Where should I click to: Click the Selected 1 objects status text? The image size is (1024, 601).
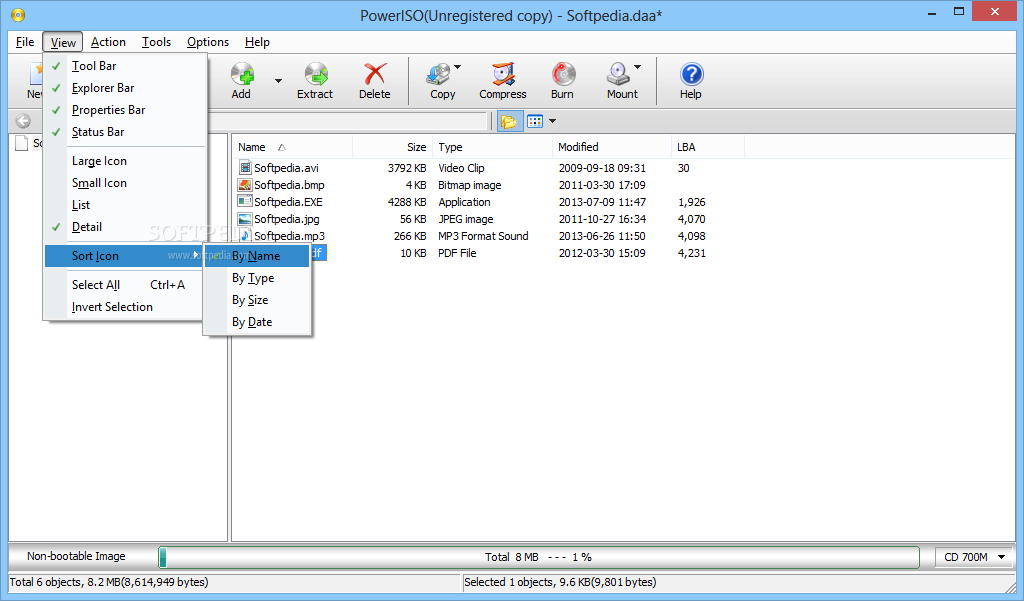point(560,582)
